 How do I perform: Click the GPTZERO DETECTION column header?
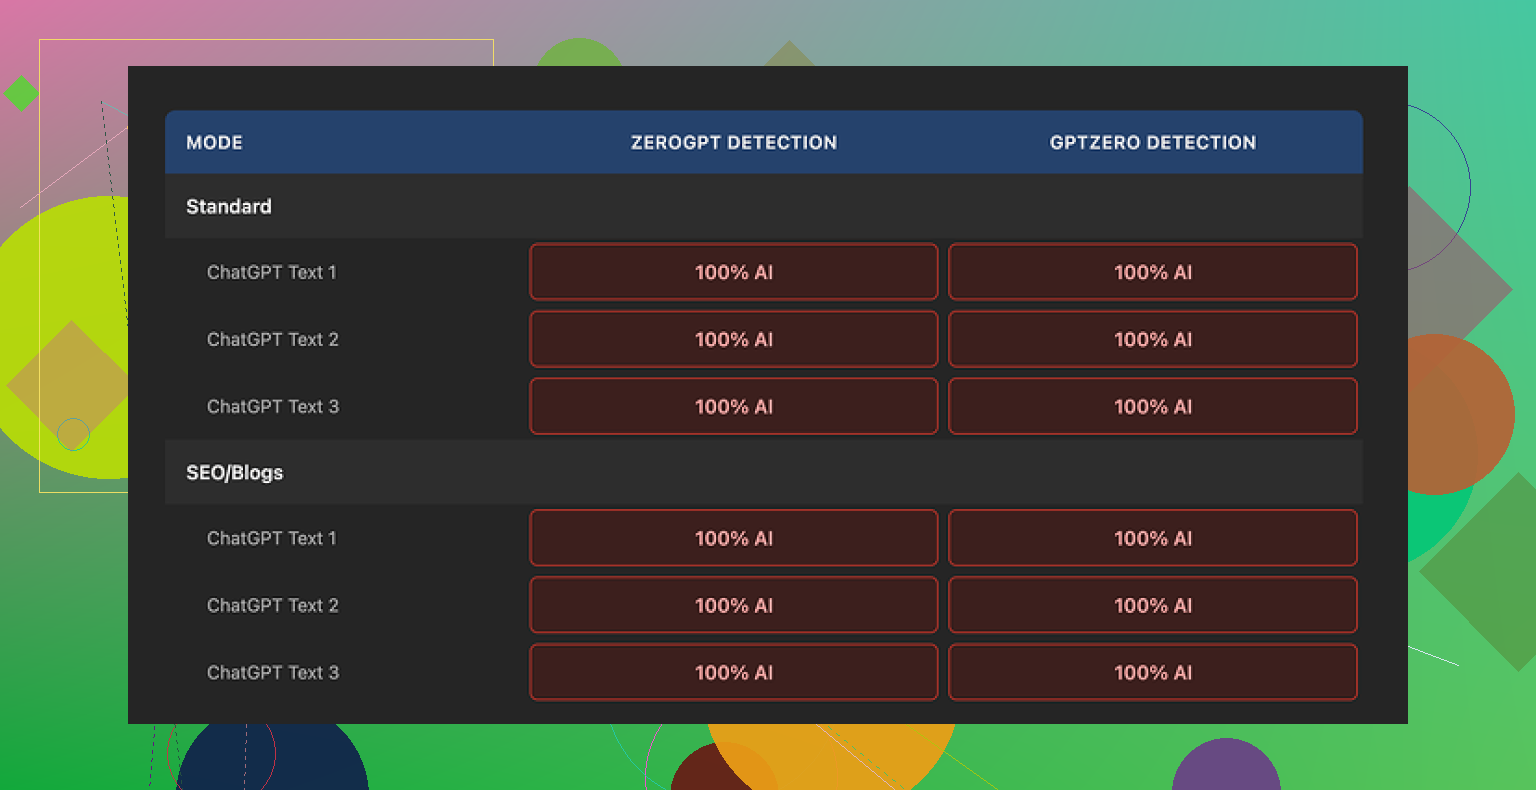pyautogui.click(x=1152, y=142)
